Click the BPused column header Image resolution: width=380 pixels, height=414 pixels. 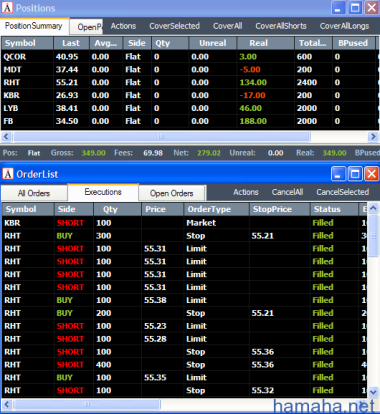353,43
